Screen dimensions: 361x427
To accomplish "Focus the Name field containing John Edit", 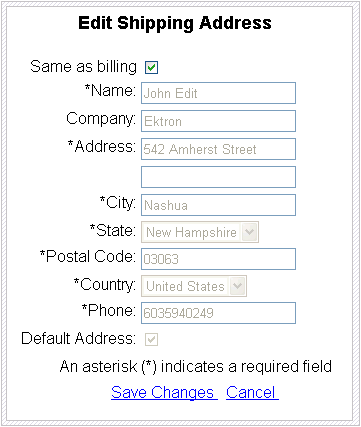I will pyautogui.click(x=218, y=93).
